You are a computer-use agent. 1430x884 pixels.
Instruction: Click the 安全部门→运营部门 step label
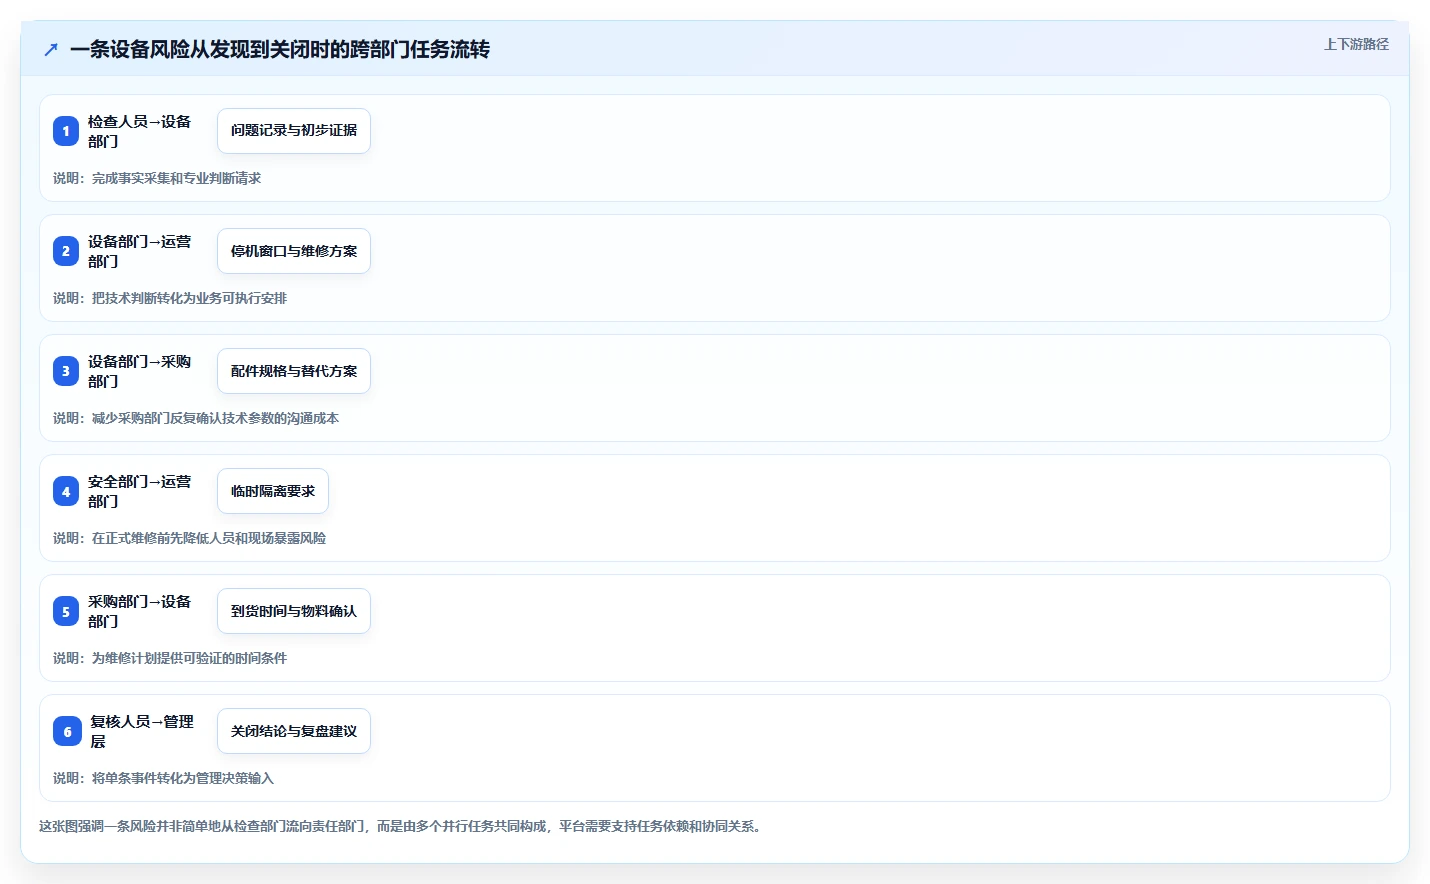(x=140, y=491)
